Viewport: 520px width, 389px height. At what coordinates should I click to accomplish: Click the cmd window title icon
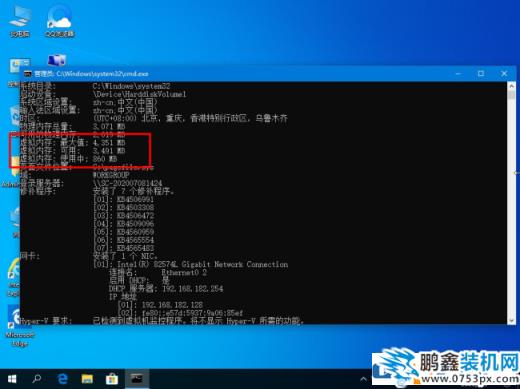click(x=28, y=74)
